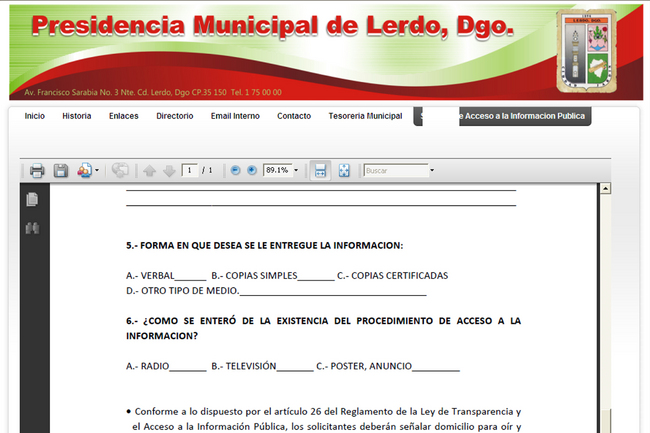Go to the next page with down arrow
This screenshot has height=433, width=650.
coord(169,171)
